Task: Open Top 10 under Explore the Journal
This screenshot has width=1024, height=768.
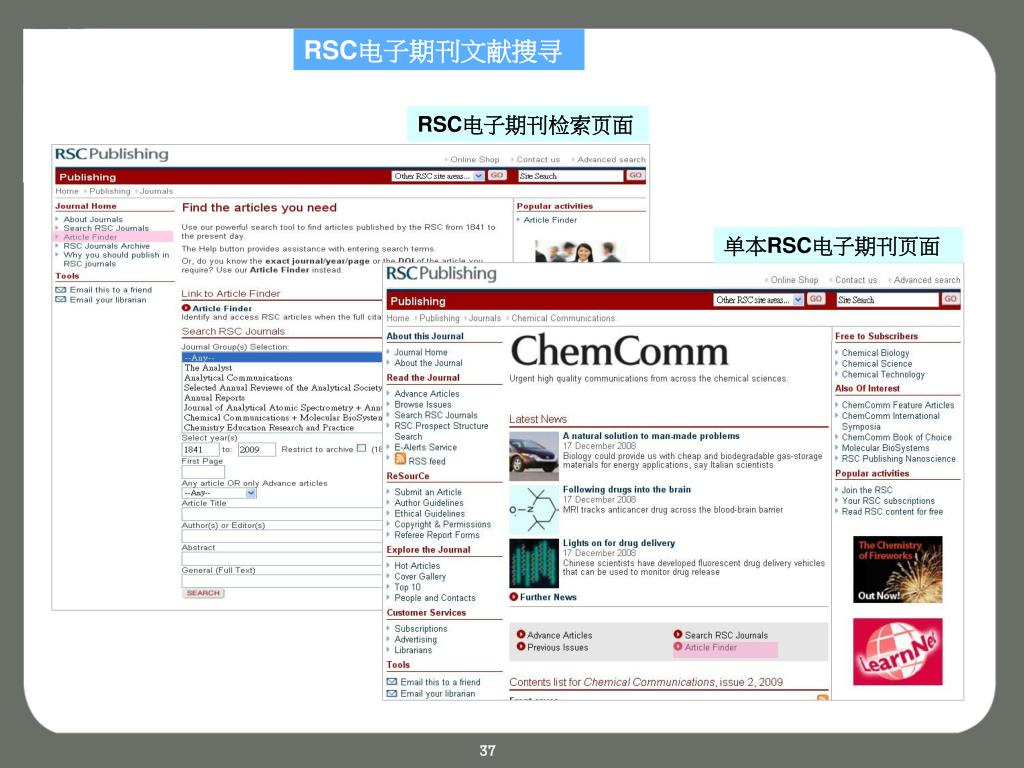Action: (408, 587)
